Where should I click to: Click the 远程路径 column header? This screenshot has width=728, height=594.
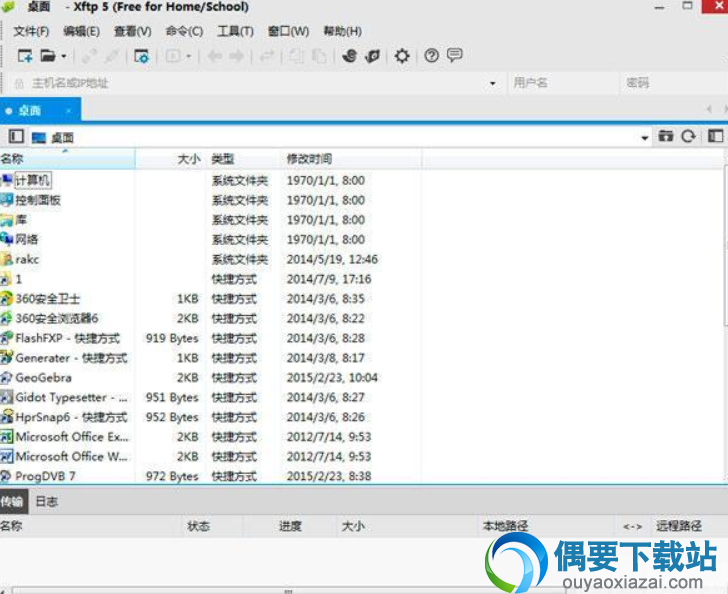[x=678, y=526]
